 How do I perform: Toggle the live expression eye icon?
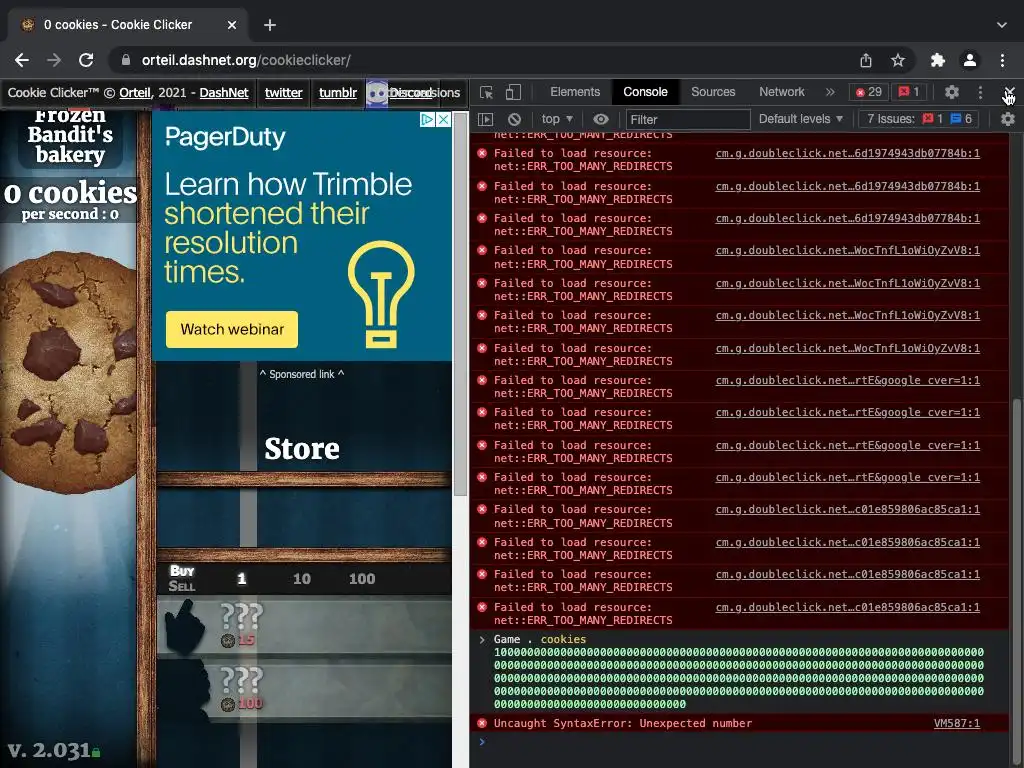(x=601, y=120)
